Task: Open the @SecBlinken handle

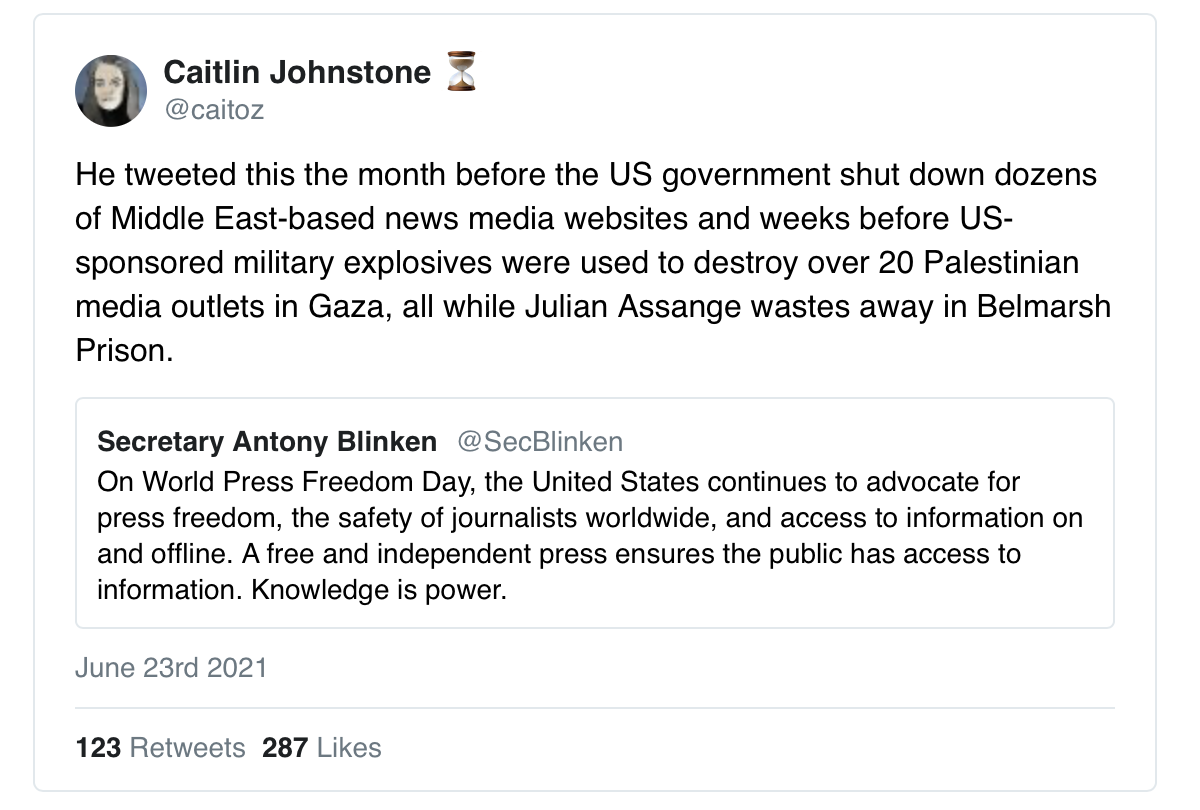Action: point(540,442)
